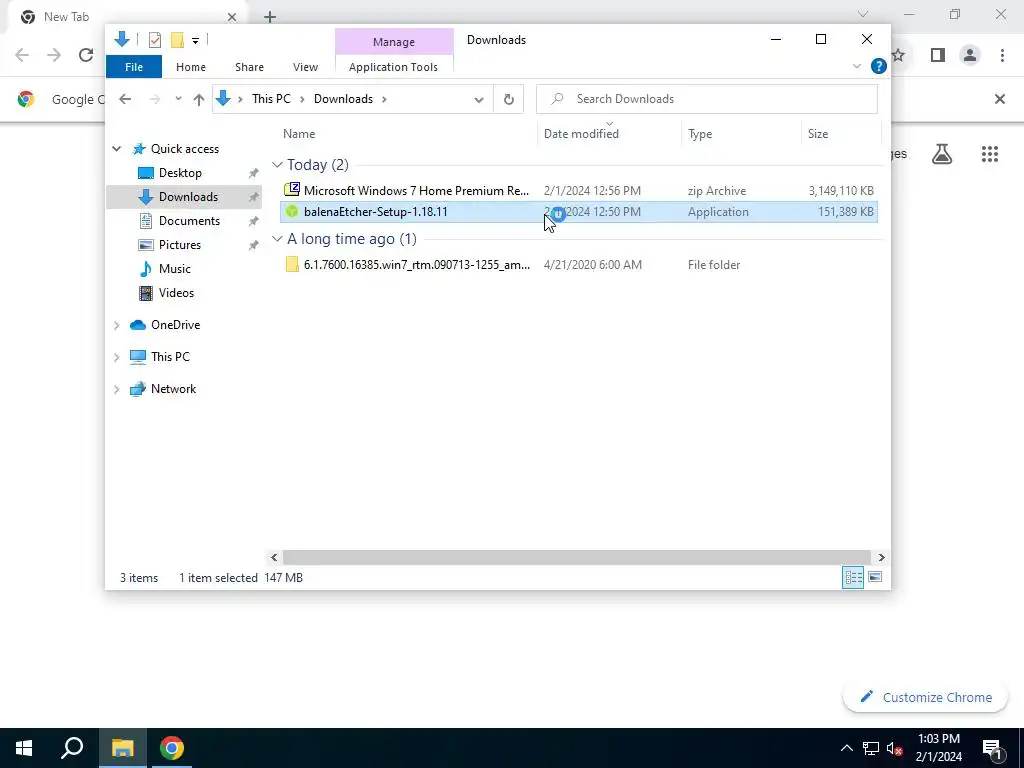
Task: Open the address bar history dropdown
Action: (479, 99)
